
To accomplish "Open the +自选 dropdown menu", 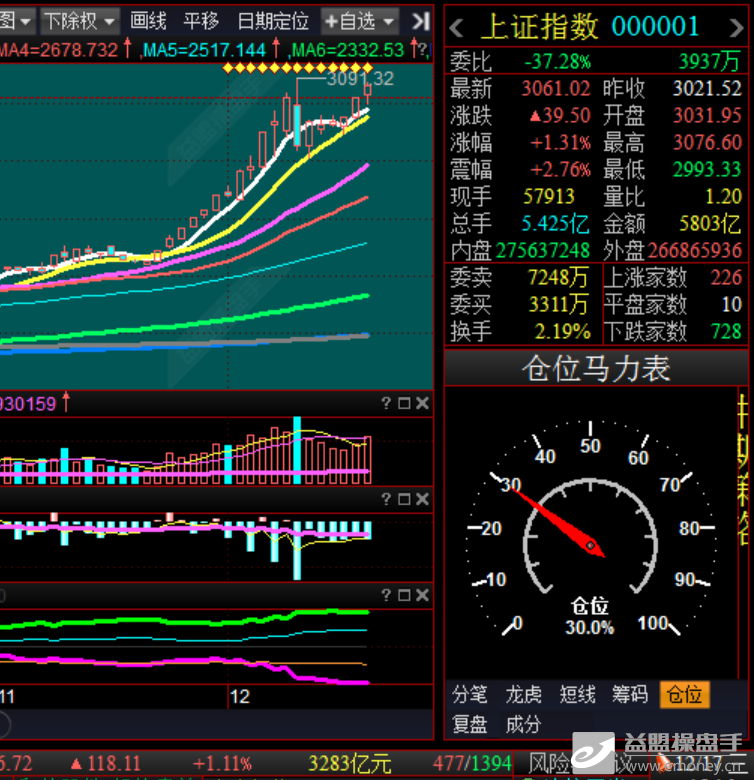I will (x=360, y=20).
